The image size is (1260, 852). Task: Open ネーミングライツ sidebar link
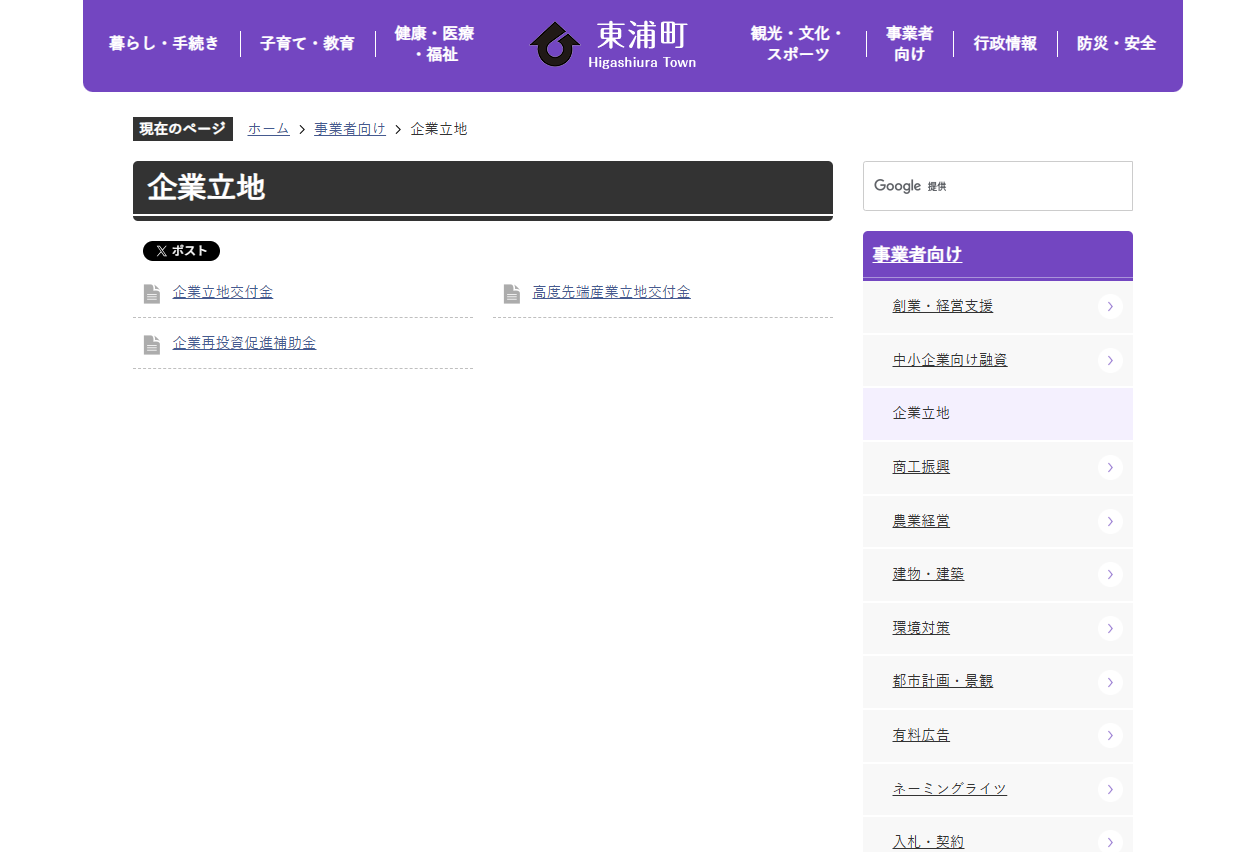[x=950, y=789]
